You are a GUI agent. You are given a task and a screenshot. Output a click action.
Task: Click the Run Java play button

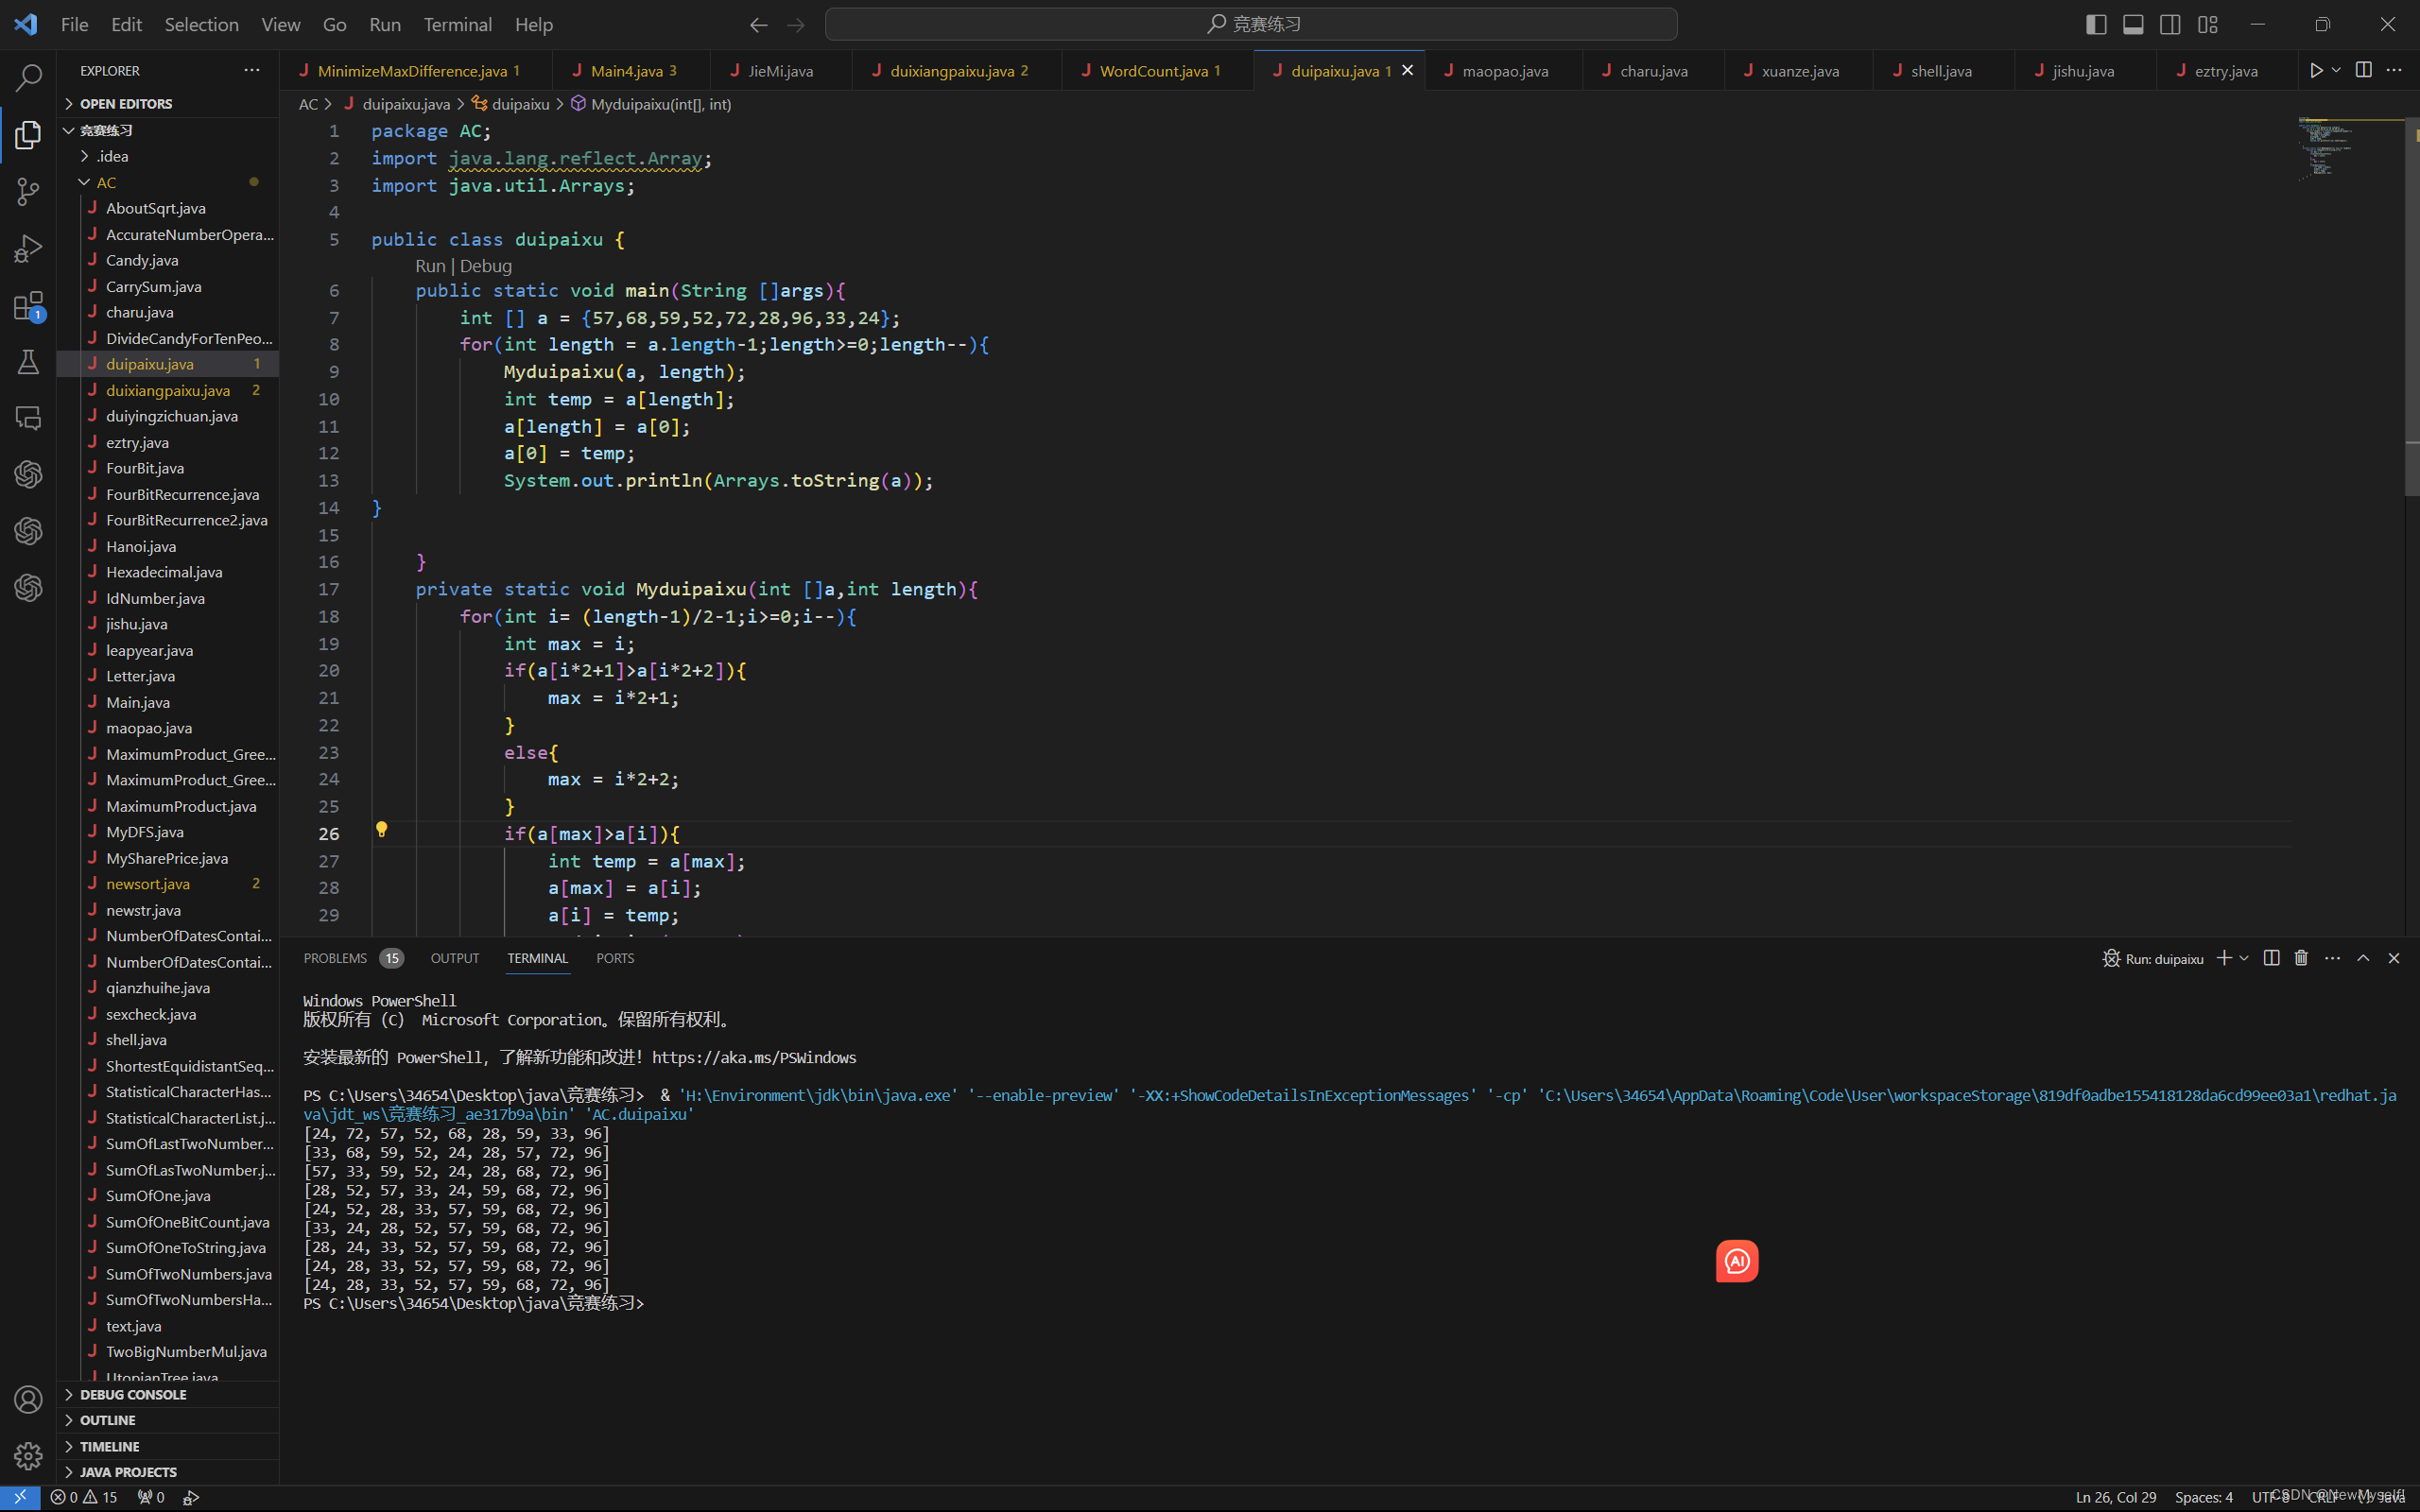pos(2316,70)
